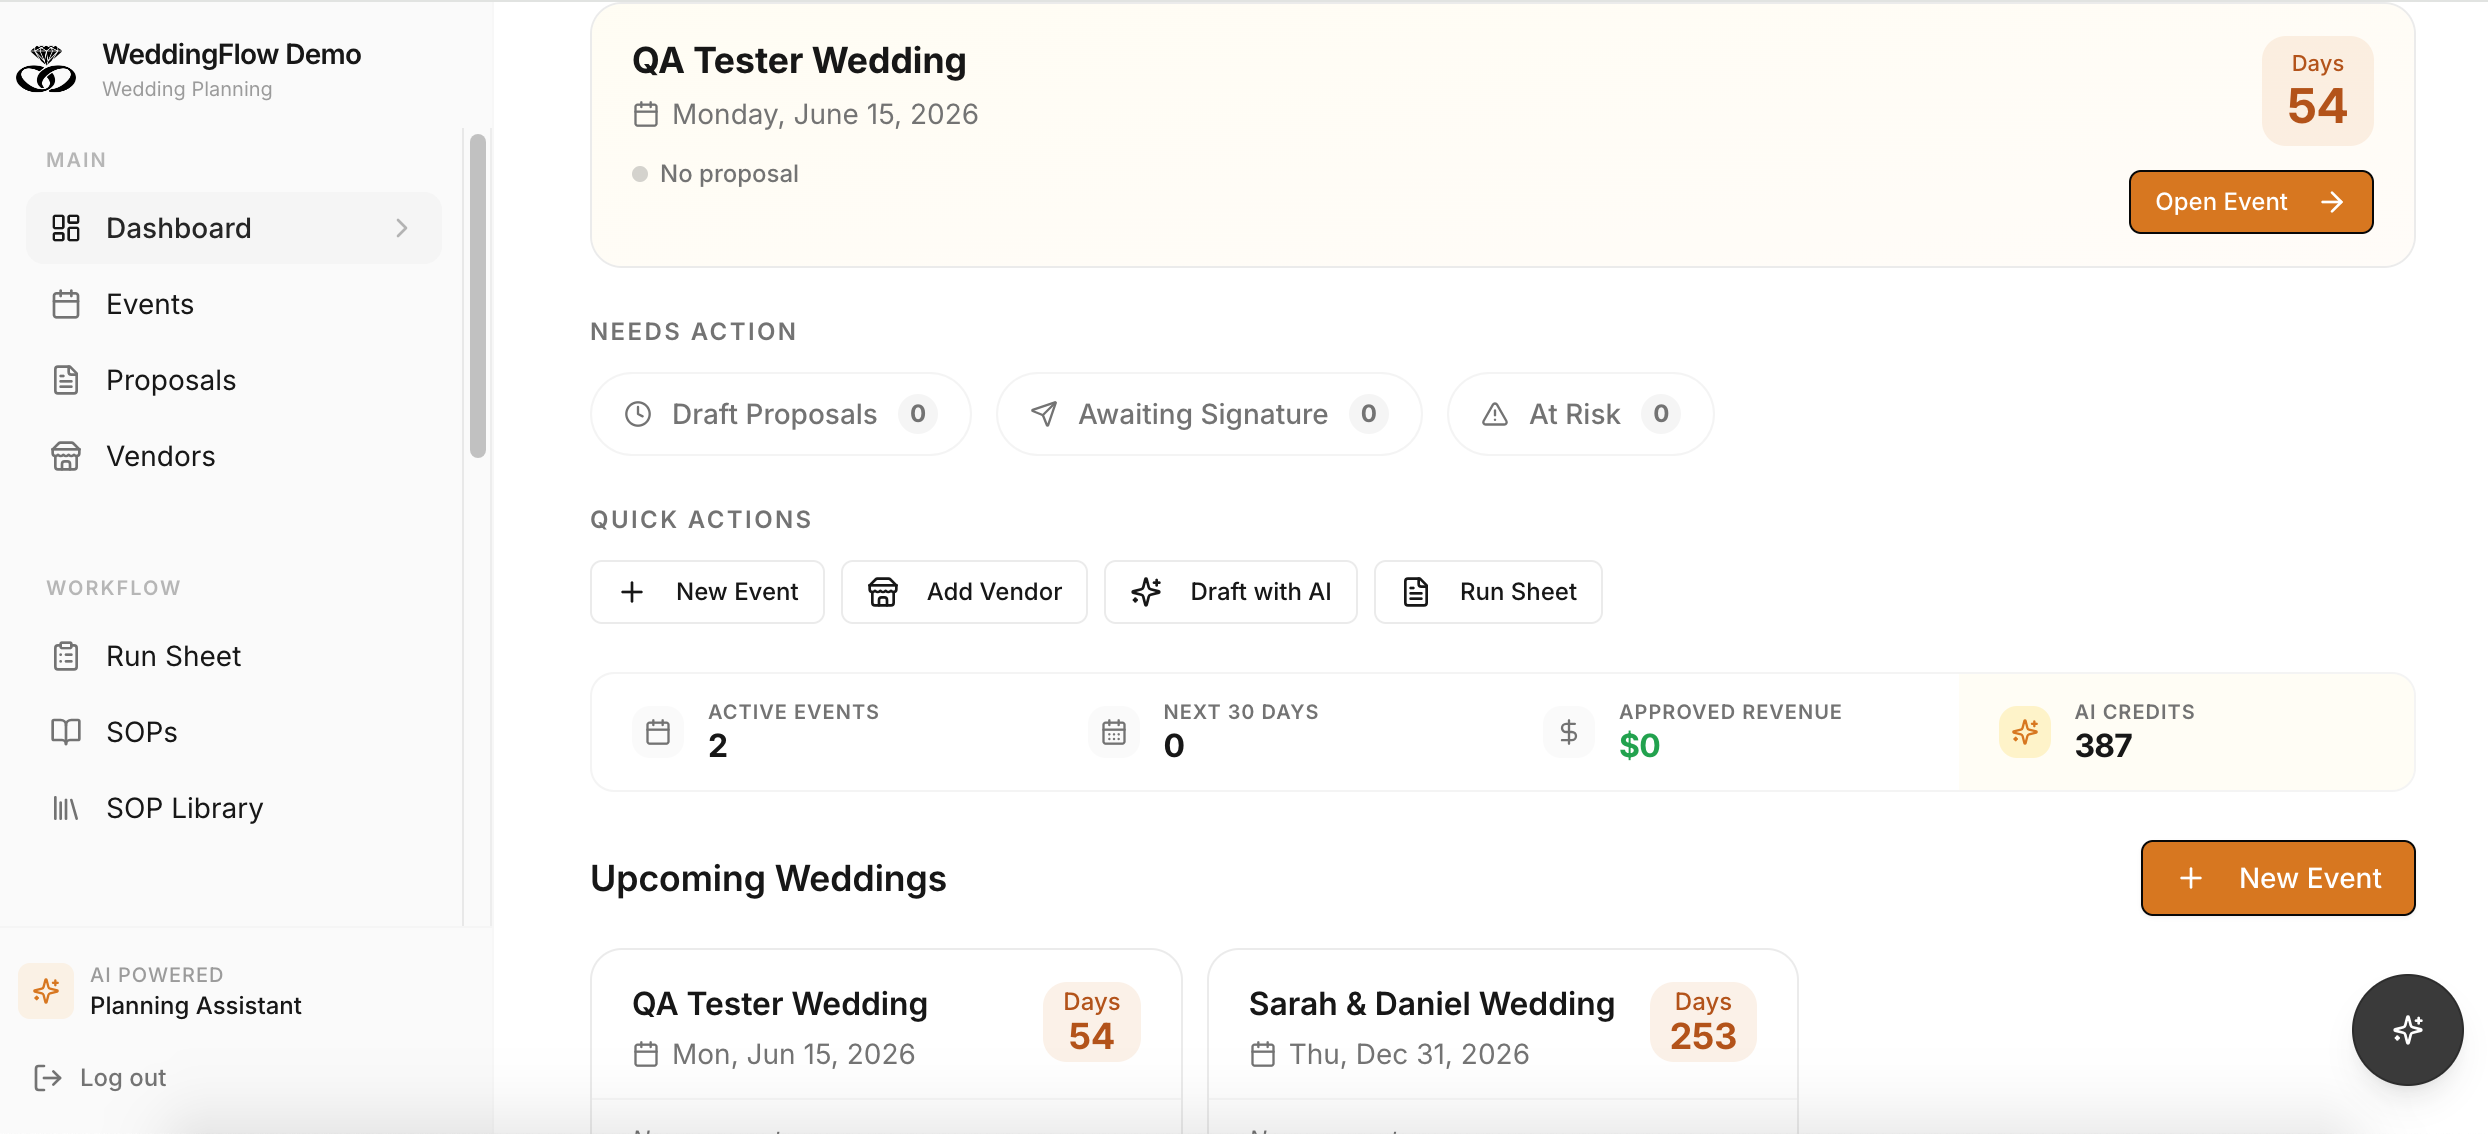Click the SOP Library books icon
The height and width of the screenshot is (1134, 2488).
click(x=66, y=808)
